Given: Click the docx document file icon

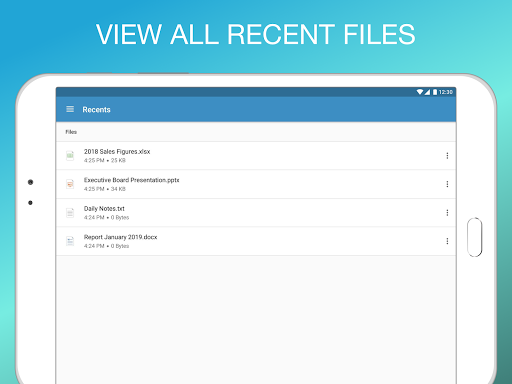Looking at the screenshot, I should click(x=70, y=241).
